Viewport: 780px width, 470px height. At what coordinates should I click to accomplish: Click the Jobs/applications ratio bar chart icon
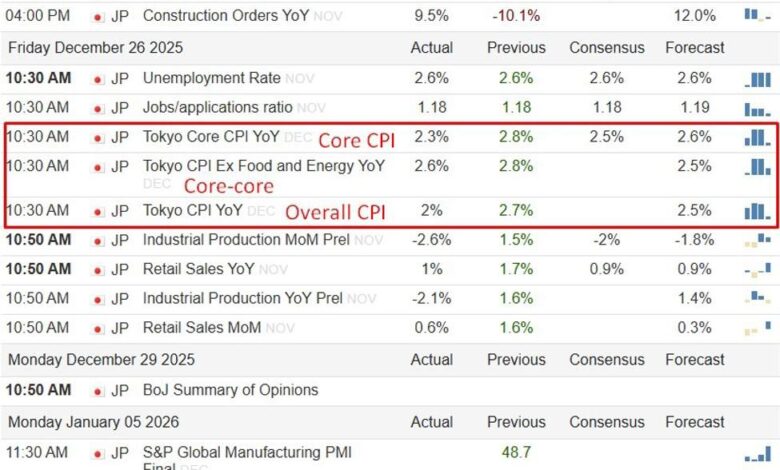(x=757, y=108)
